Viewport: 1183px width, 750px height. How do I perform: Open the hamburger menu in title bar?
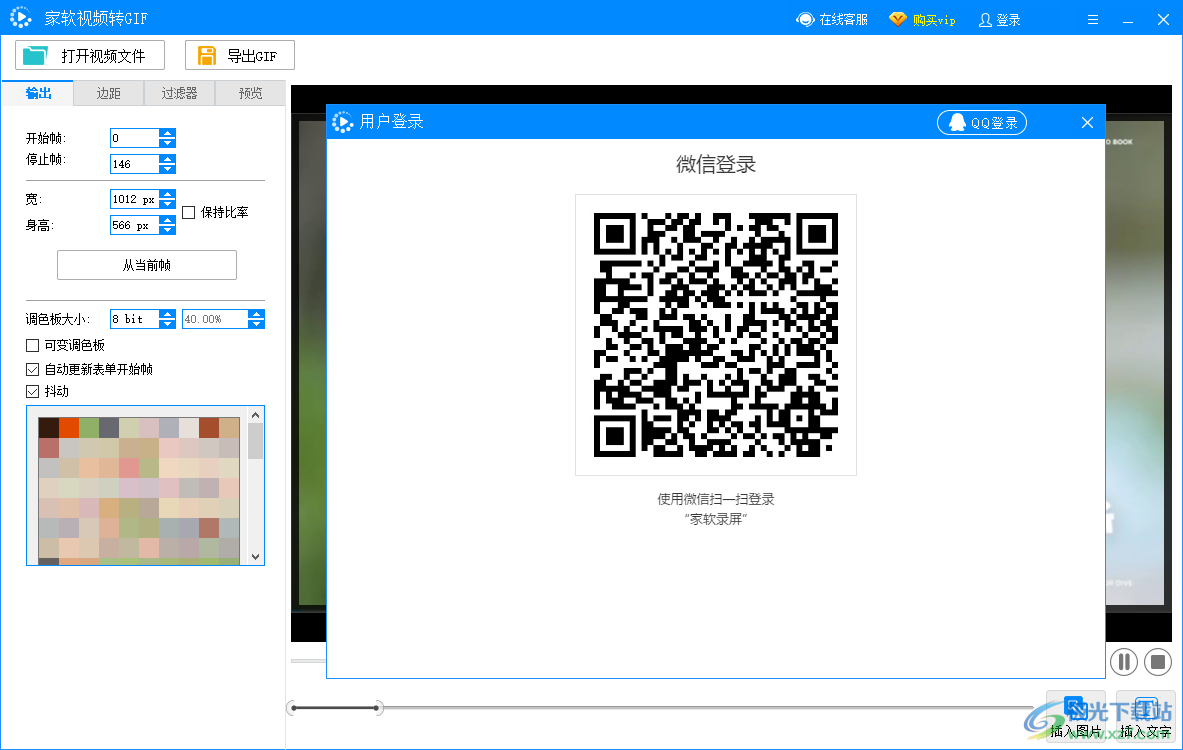(1092, 20)
